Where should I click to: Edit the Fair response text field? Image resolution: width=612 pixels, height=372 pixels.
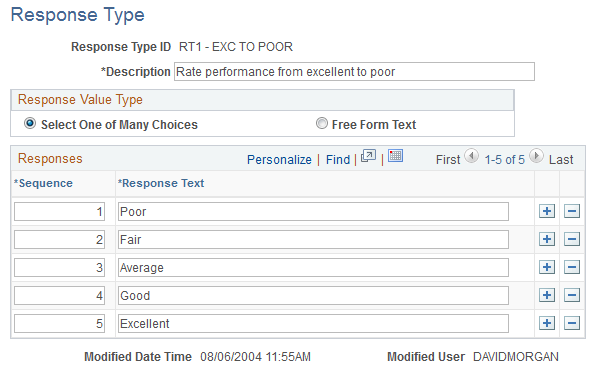[313, 240]
